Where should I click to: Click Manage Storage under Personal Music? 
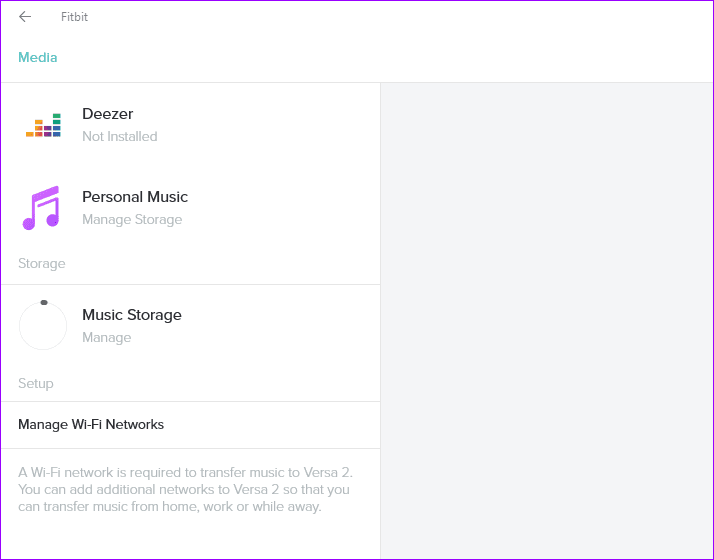point(132,219)
